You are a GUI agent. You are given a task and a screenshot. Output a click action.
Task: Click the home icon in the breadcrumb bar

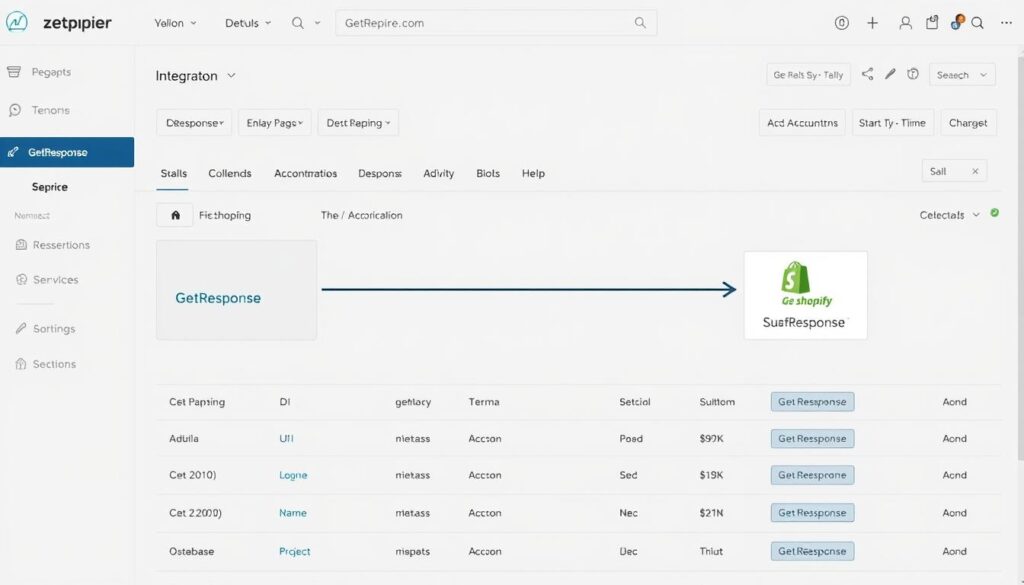pos(175,215)
